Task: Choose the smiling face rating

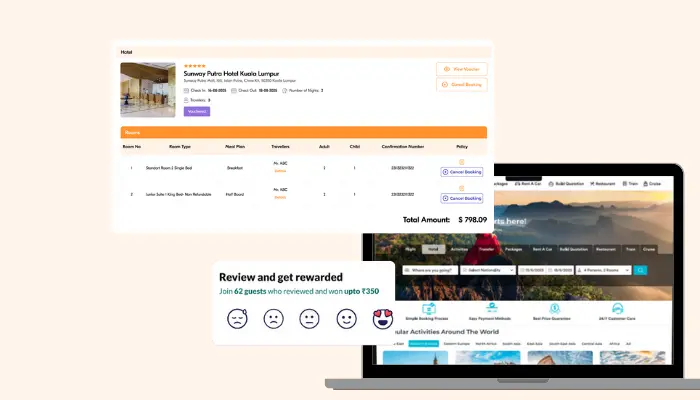Action: [346, 319]
